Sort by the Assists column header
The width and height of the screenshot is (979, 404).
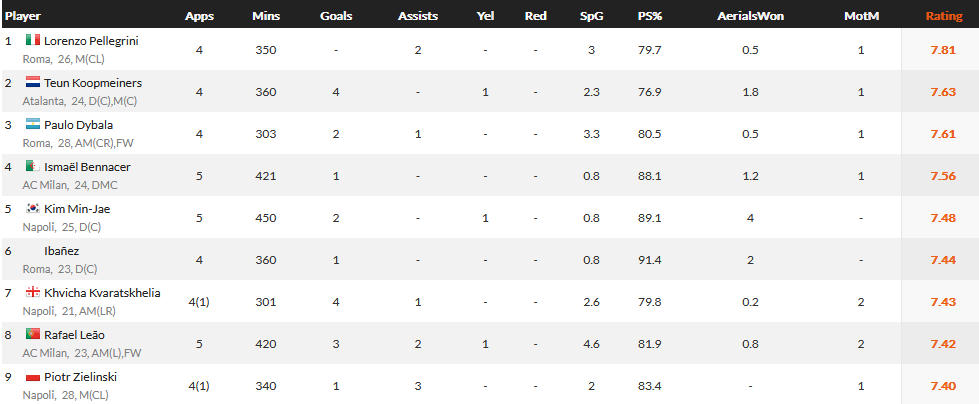click(x=418, y=16)
